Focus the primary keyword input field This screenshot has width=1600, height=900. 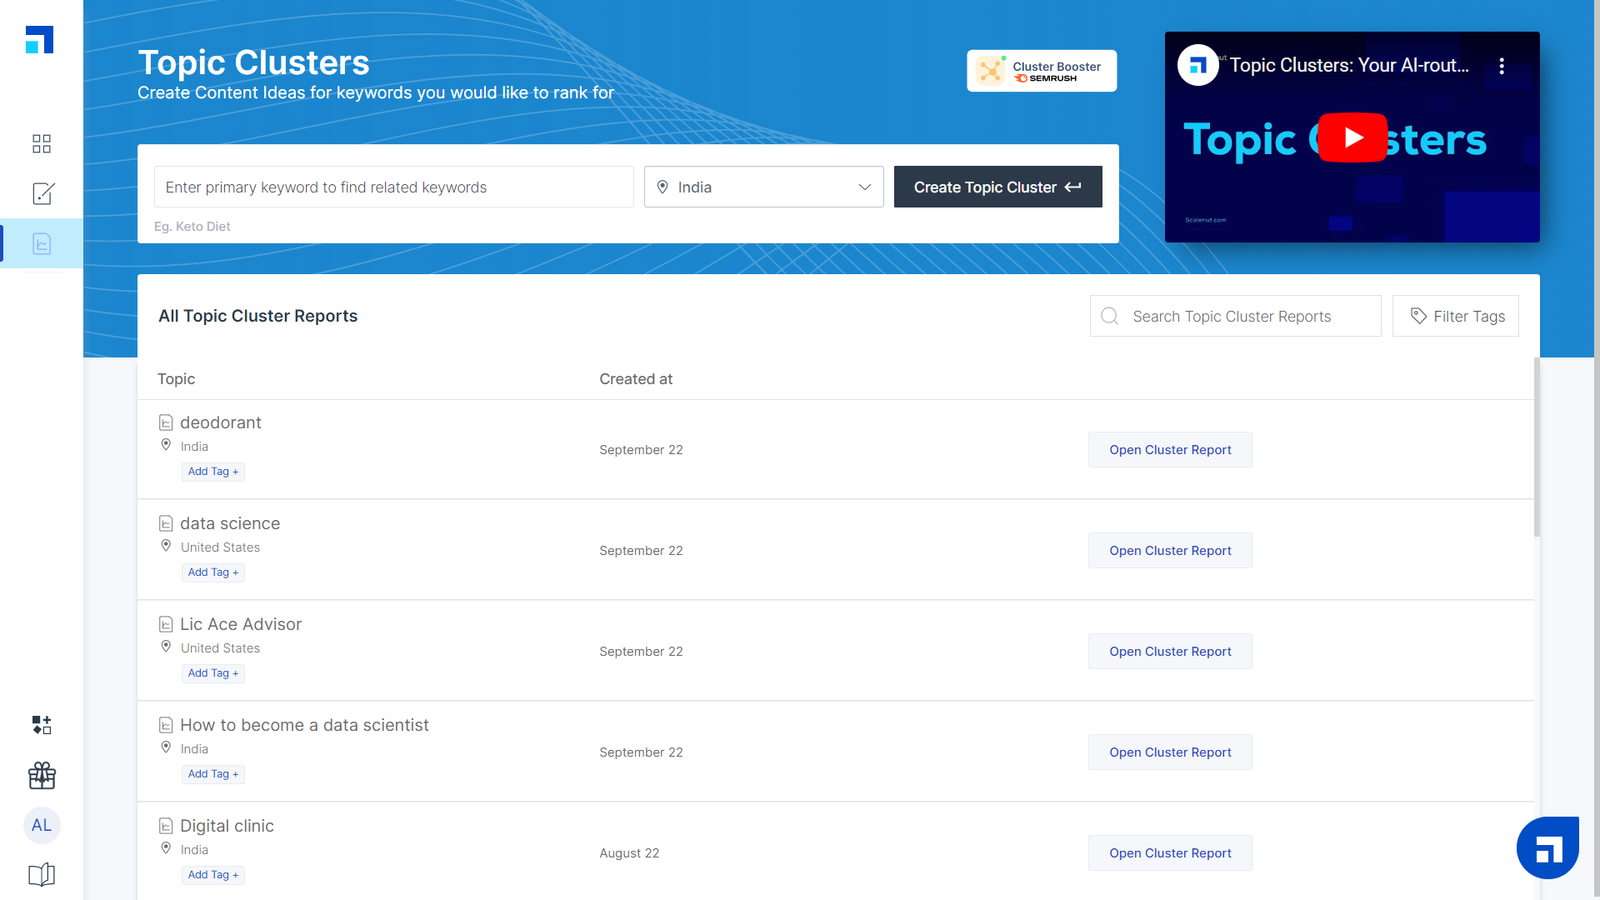click(394, 187)
